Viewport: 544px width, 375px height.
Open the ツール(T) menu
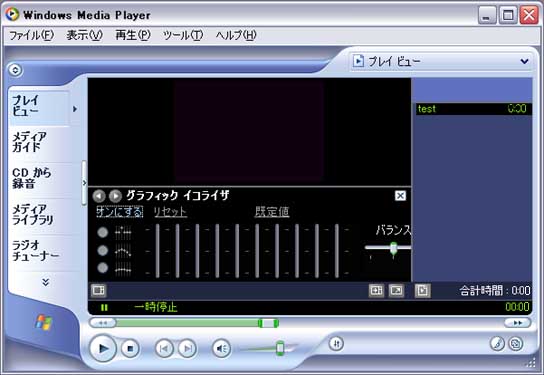click(183, 35)
